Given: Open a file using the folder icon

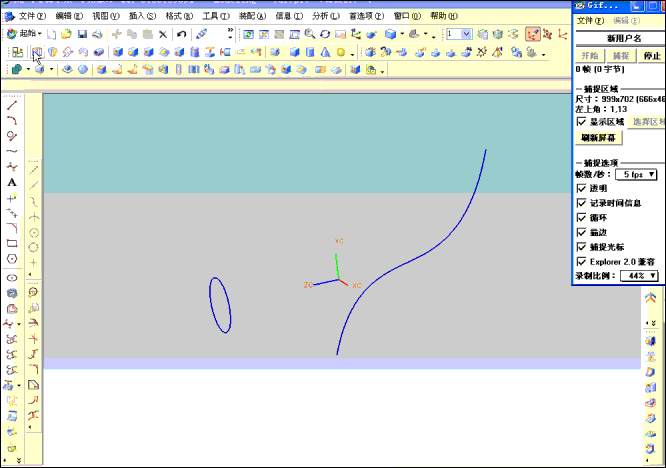Looking at the screenshot, I should coord(66,34).
